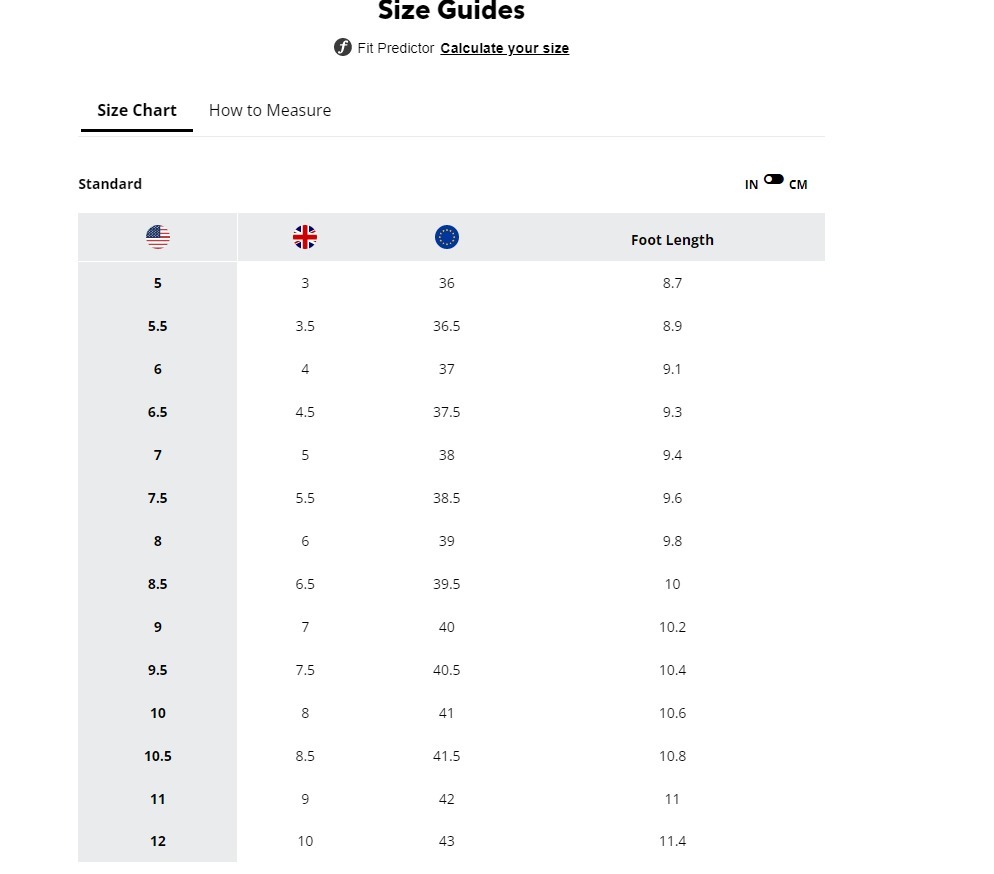Image resolution: width=994 pixels, height=874 pixels.
Task: Click US size 7.5 in the chart
Action: pyautogui.click(x=158, y=498)
